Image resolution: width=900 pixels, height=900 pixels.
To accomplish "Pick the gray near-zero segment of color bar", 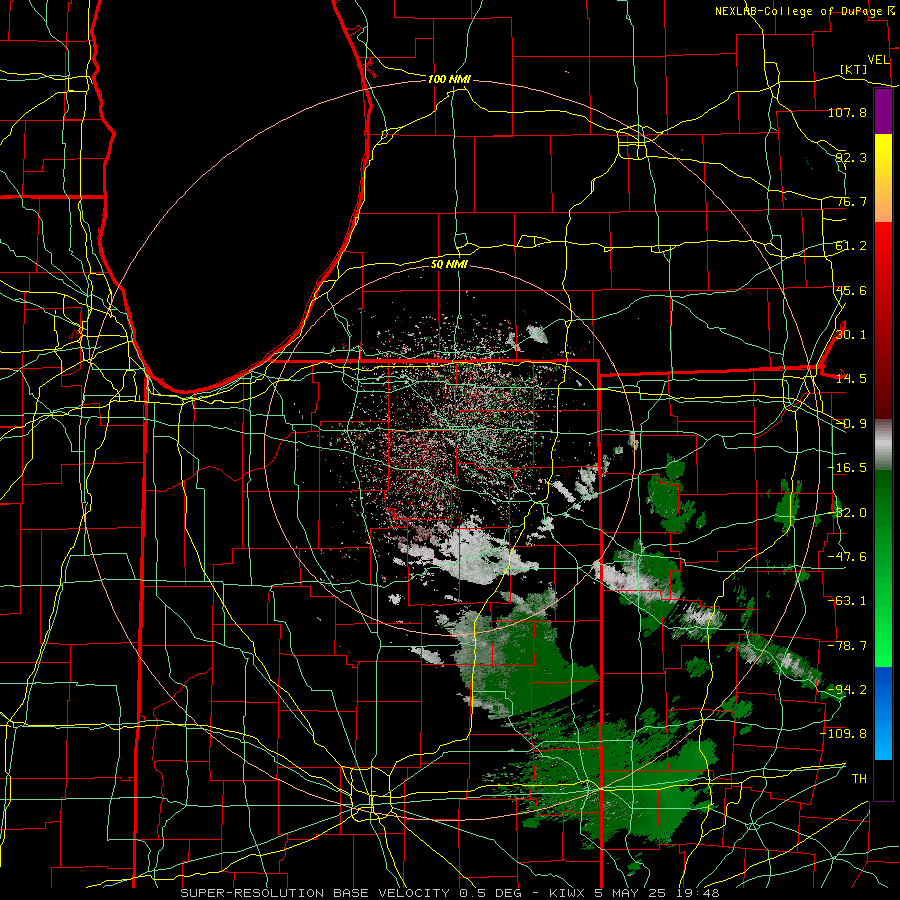I will (883, 442).
